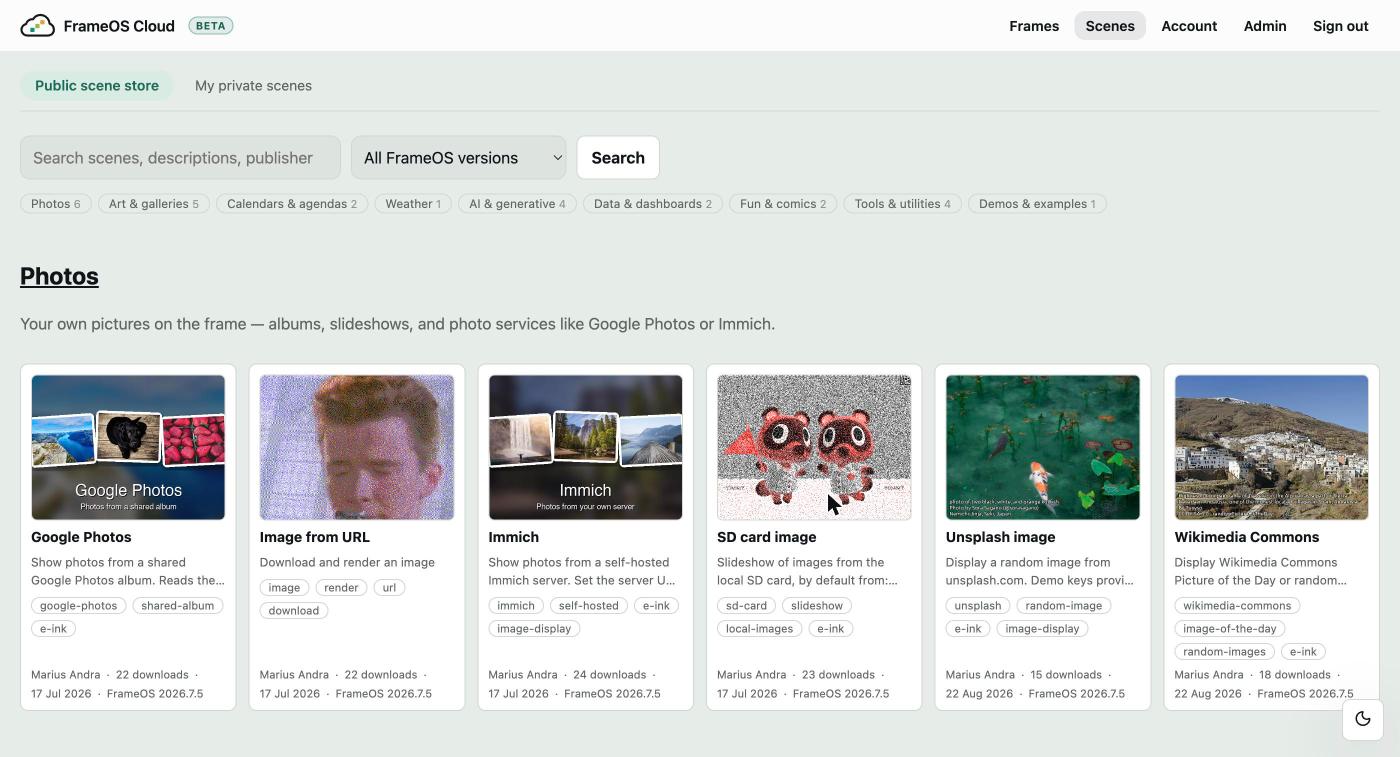Filter by the Art & galleries chip
Screen dimensions: 1400x757
(x=154, y=204)
